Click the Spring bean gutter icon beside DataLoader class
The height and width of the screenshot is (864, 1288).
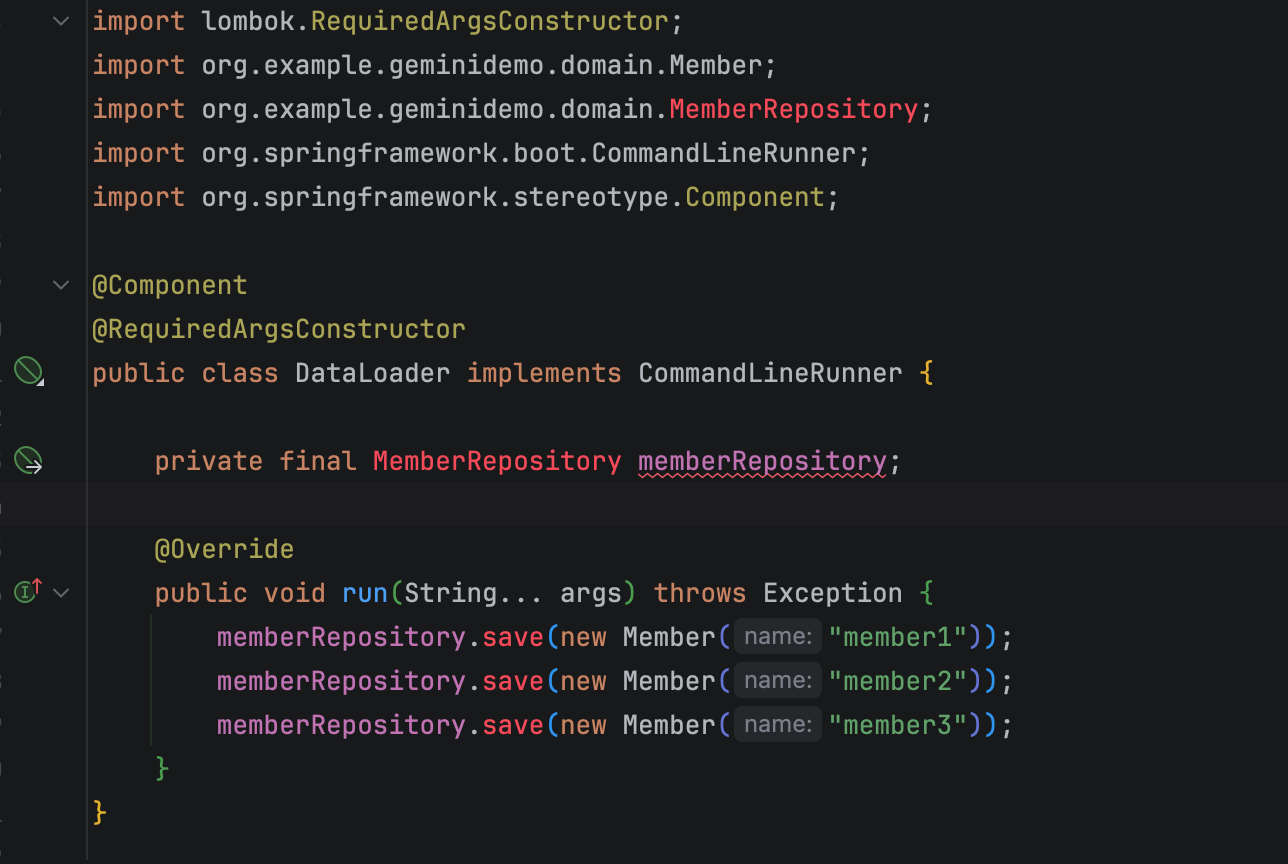coord(28,372)
